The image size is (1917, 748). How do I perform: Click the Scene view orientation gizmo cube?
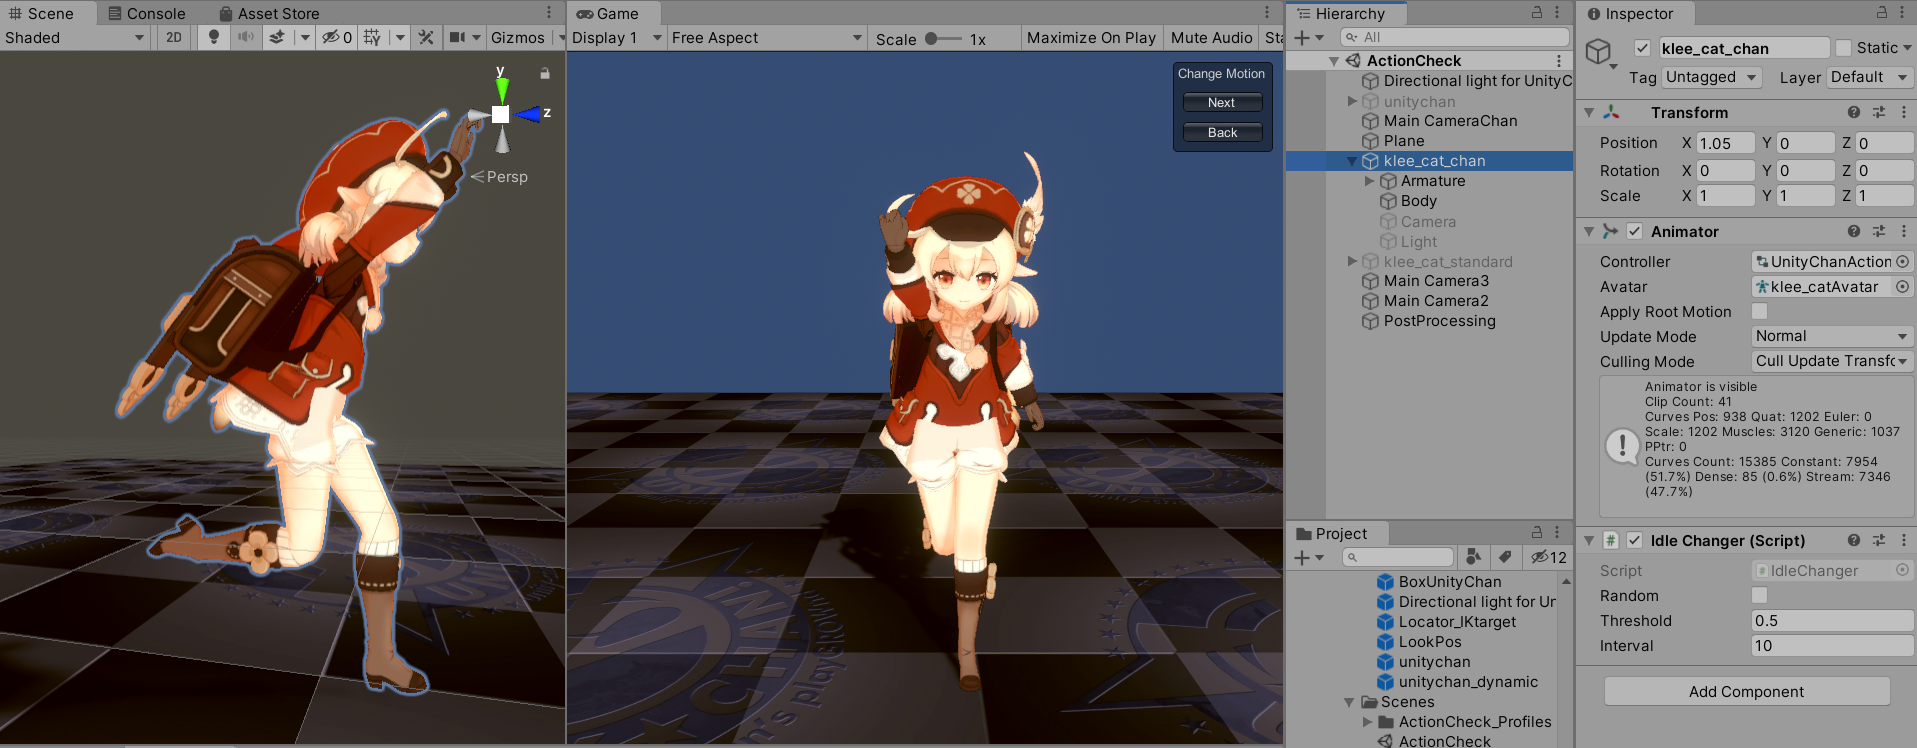pos(501,114)
